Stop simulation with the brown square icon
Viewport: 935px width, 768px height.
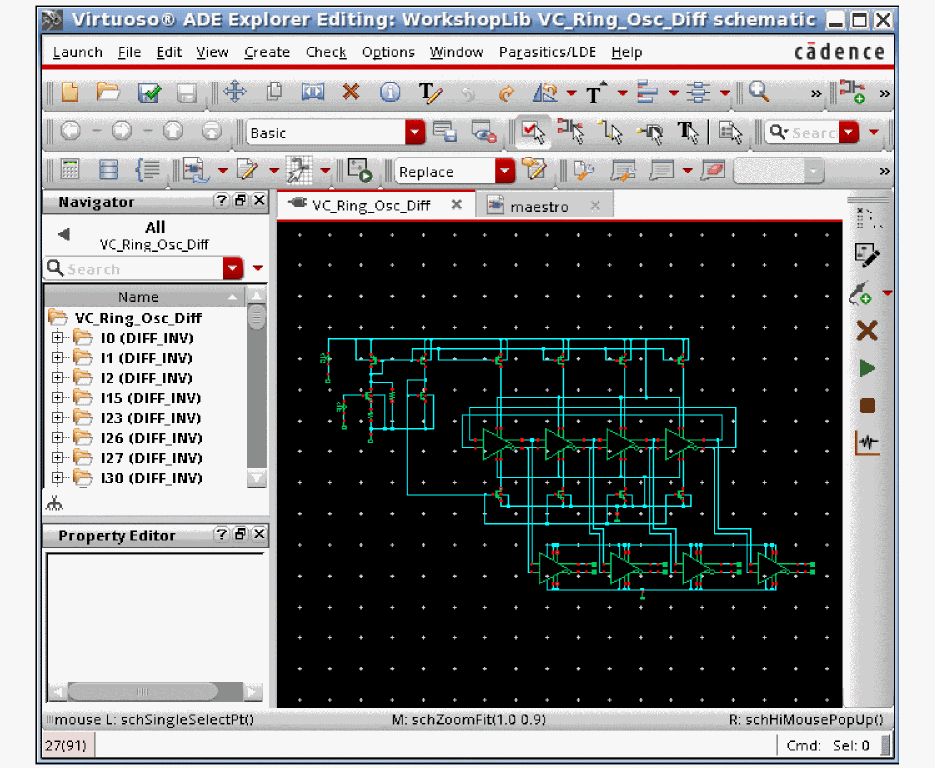(867, 406)
